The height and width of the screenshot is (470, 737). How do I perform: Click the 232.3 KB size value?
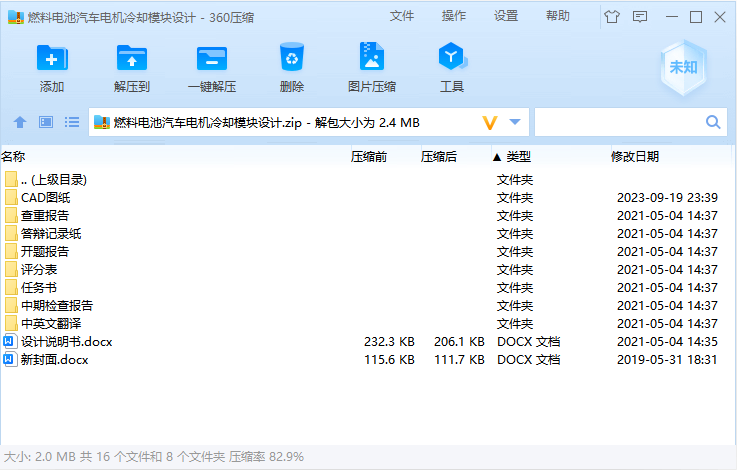389,342
